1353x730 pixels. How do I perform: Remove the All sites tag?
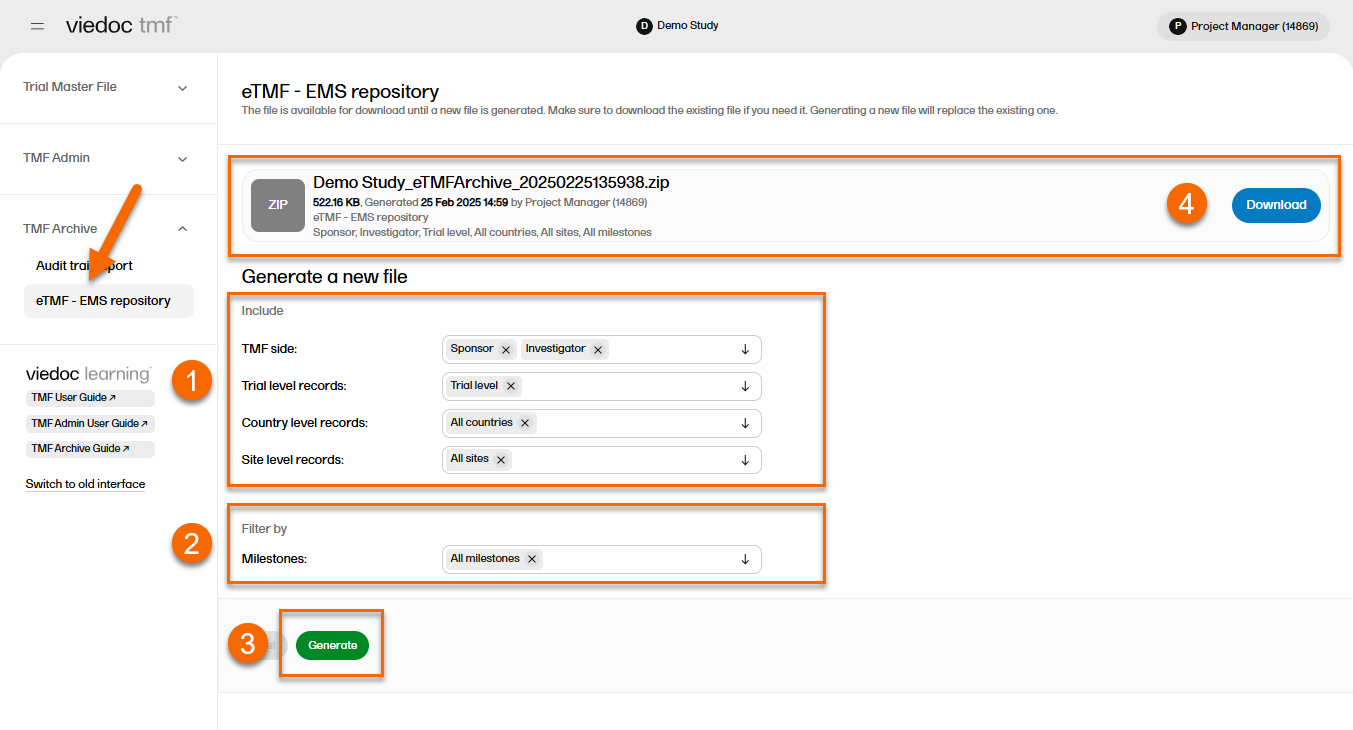click(x=501, y=460)
